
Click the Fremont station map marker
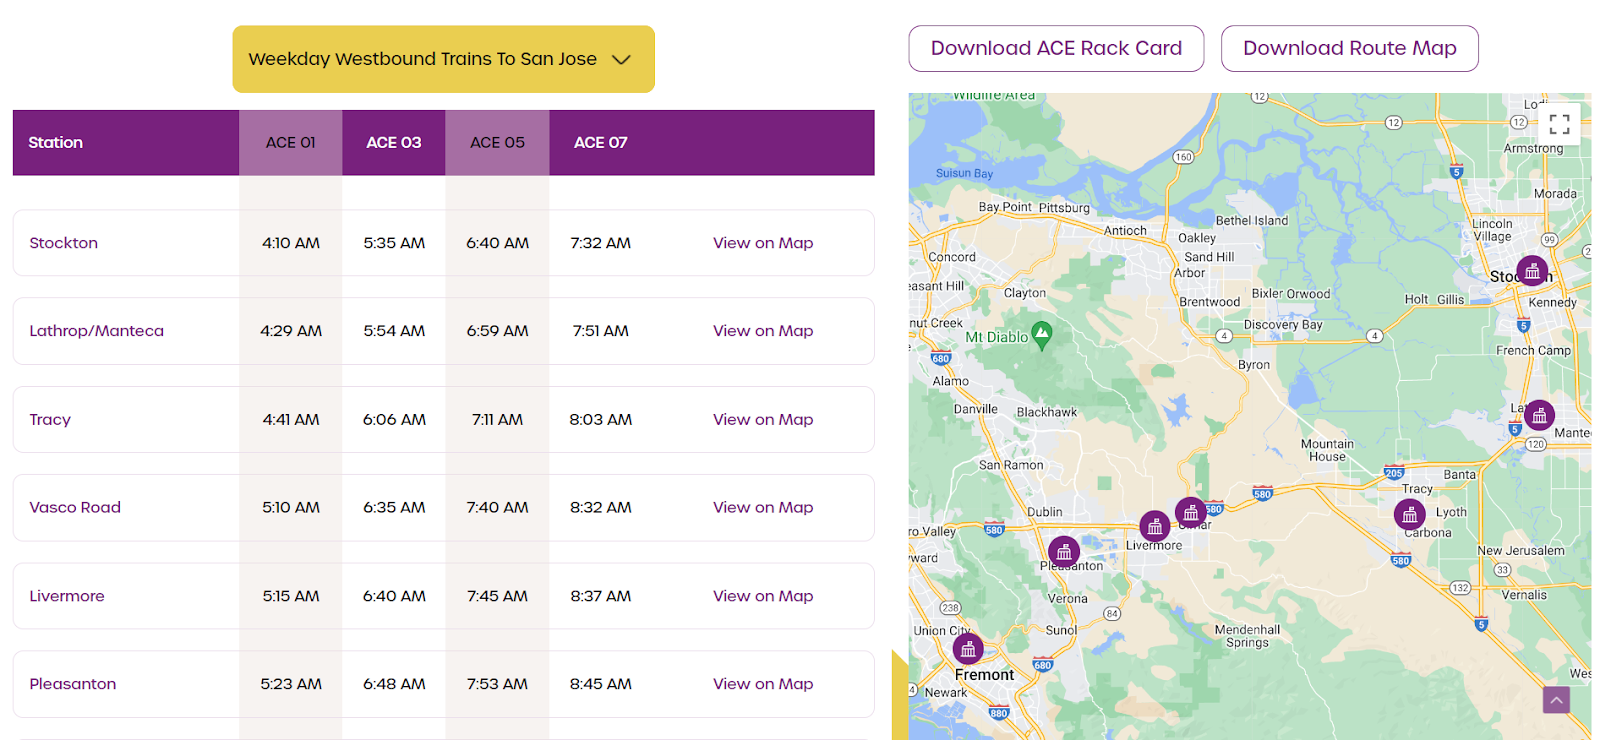coord(968,649)
